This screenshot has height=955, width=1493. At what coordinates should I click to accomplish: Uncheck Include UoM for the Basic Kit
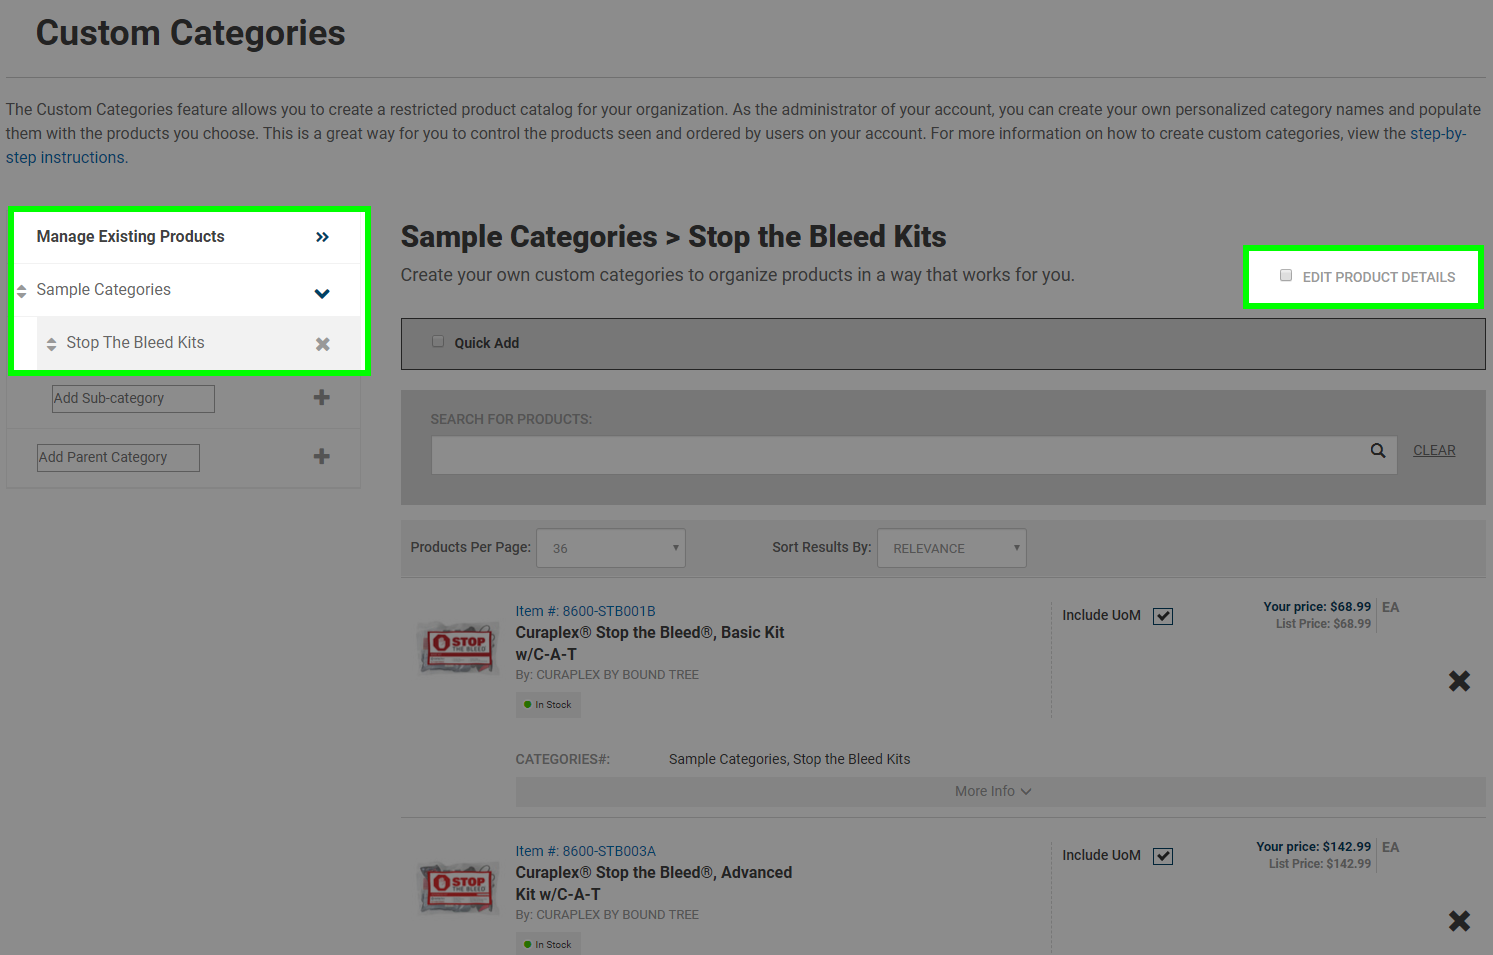(1162, 616)
